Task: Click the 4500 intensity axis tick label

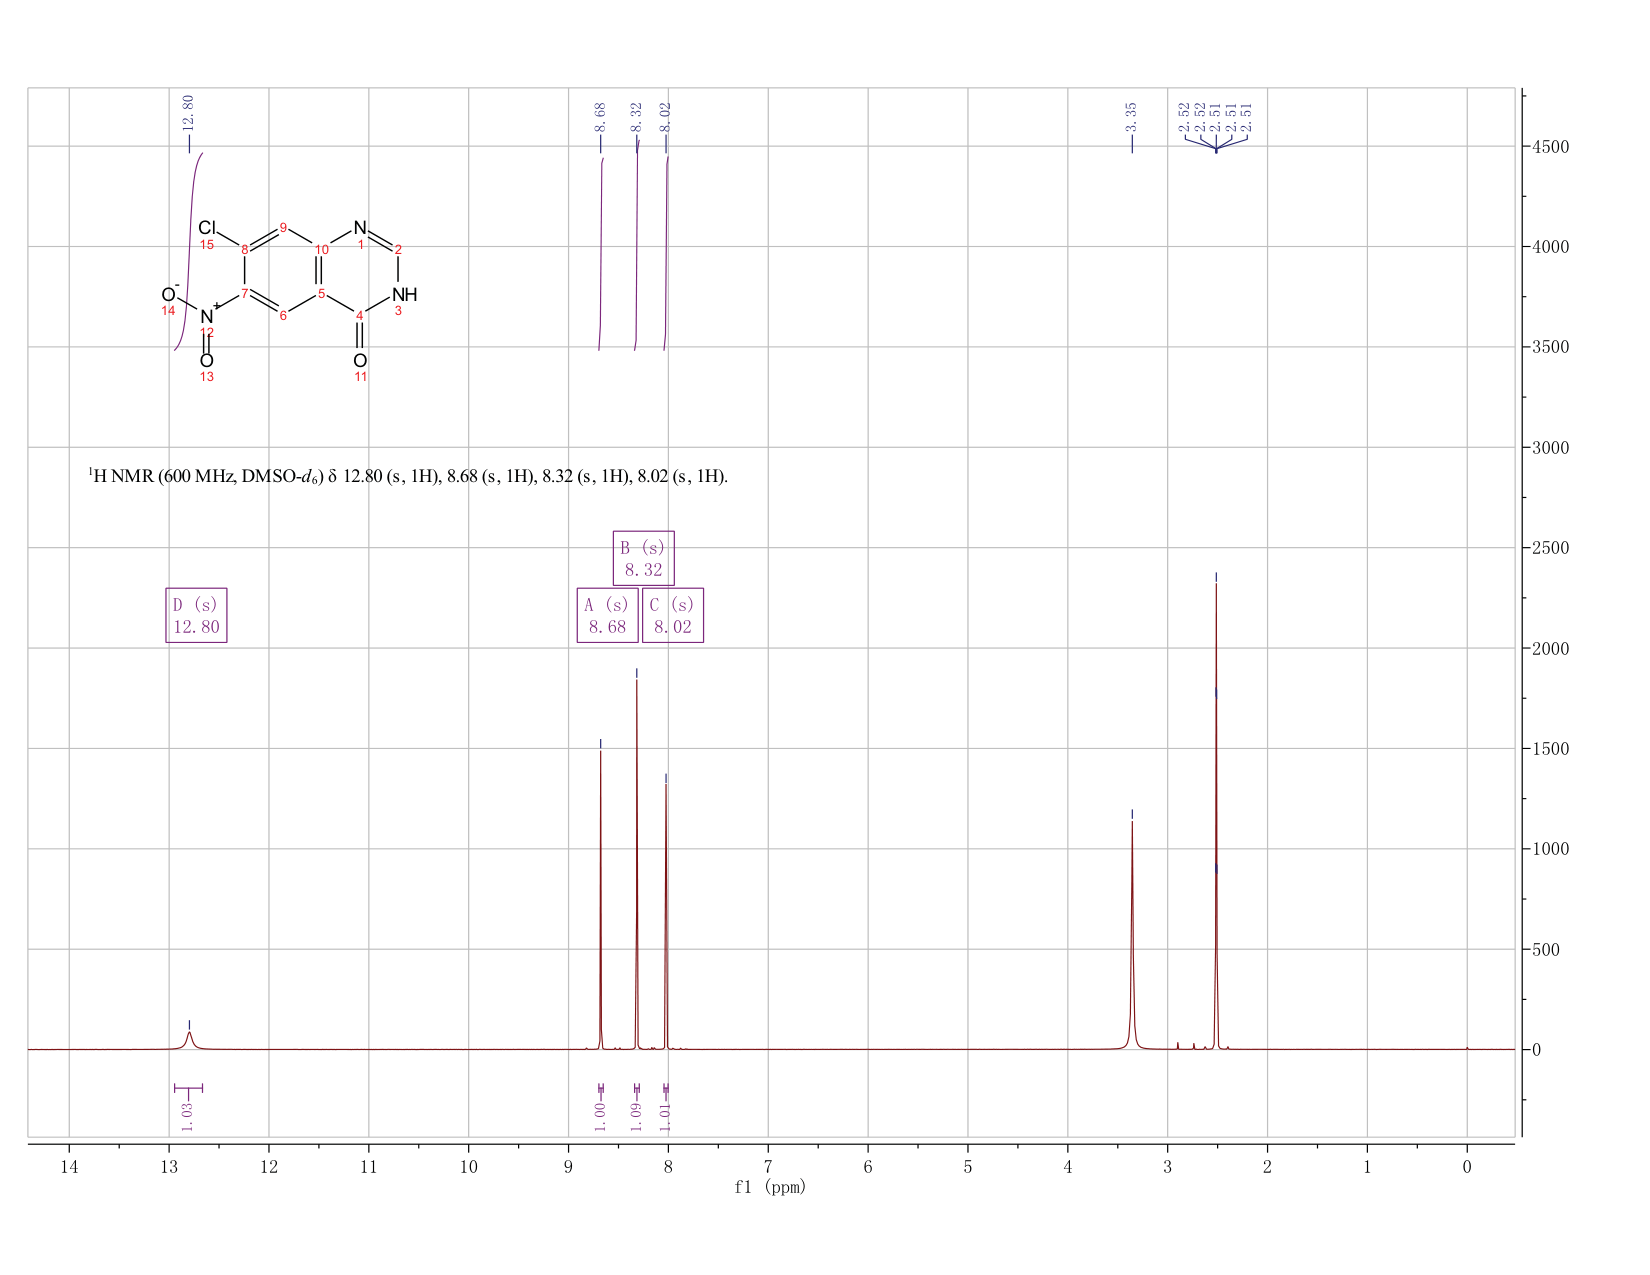Action: pyautogui.click(x=1550, y=147)
